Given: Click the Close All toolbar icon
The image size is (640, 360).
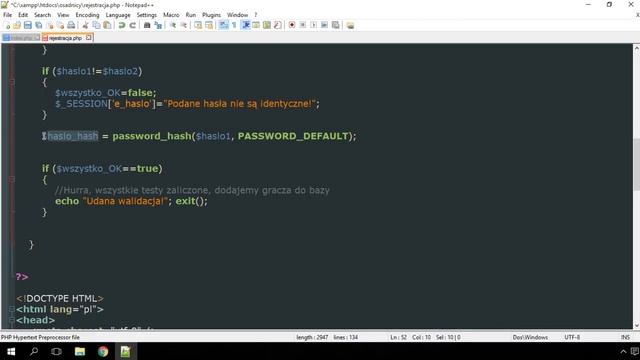Looking at the screenshot, I should coord(60,25).
